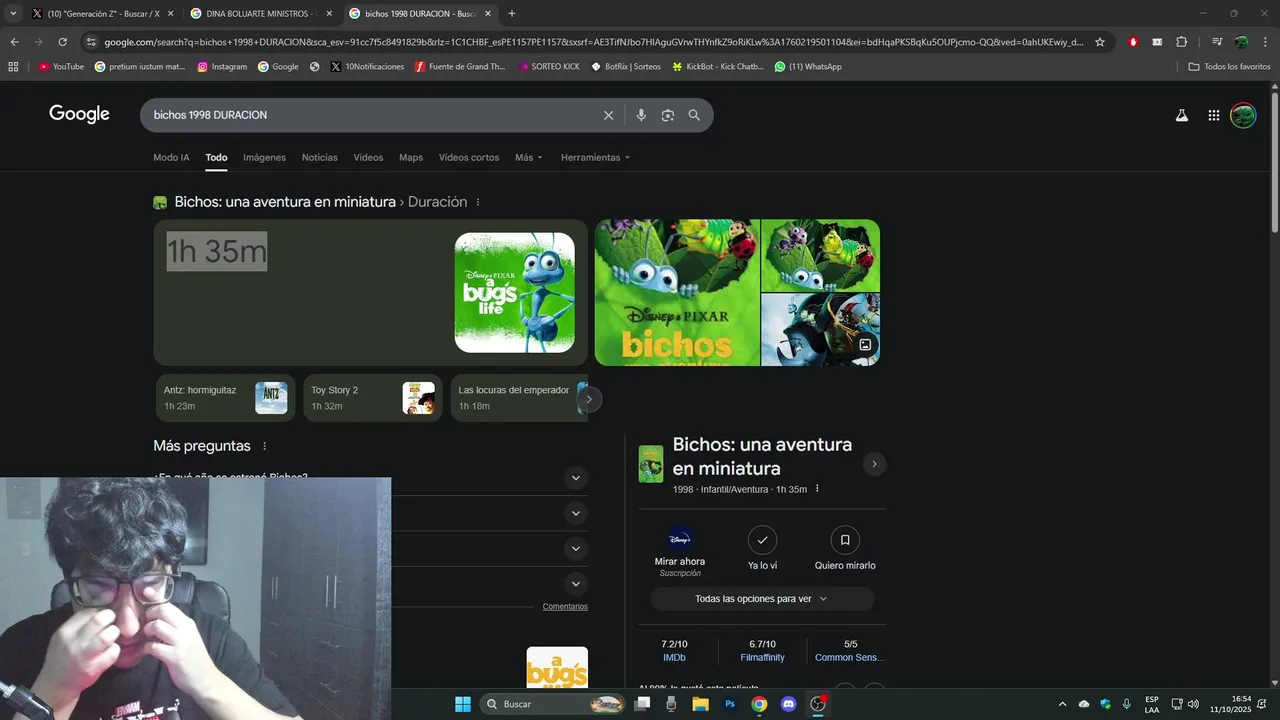Open the Modo IA search mode

[x=171, y=157]
